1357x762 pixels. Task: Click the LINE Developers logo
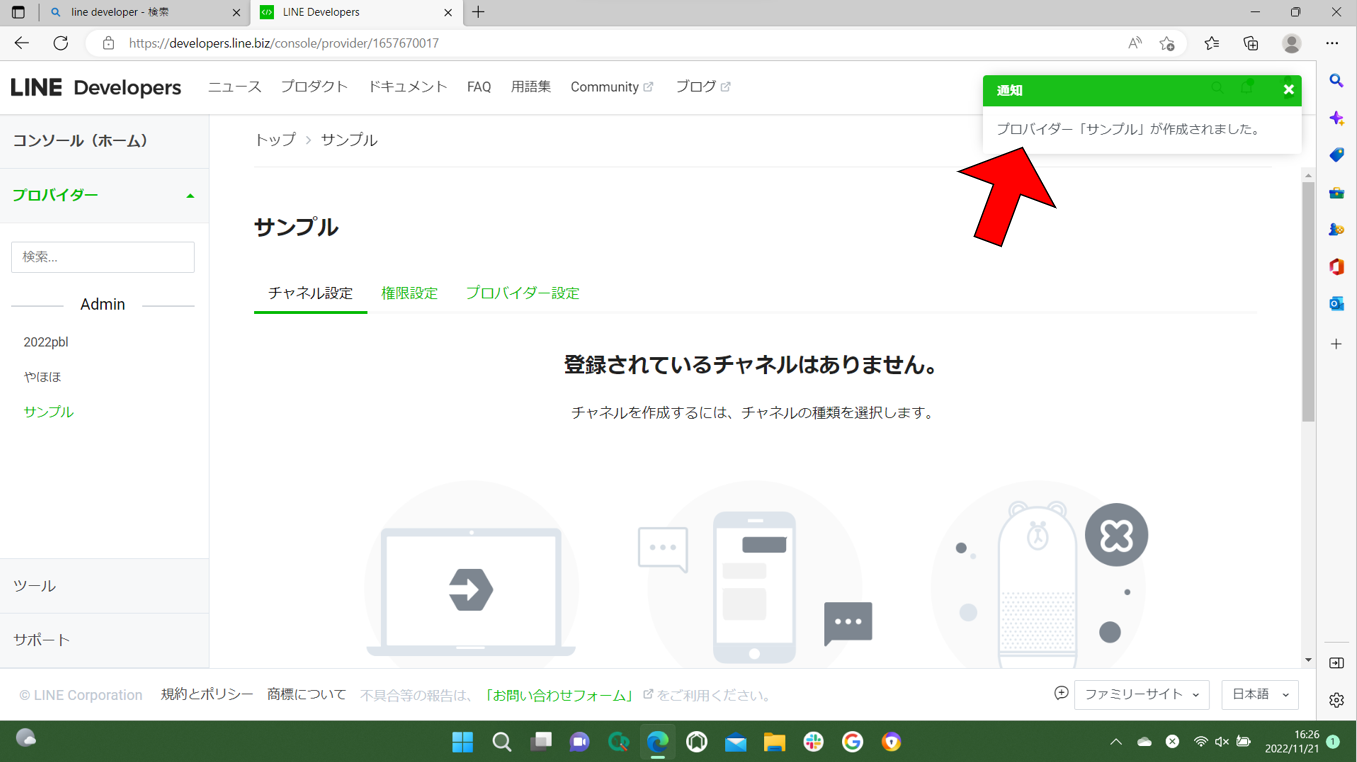pyautogui.click(x=96, y=87)
